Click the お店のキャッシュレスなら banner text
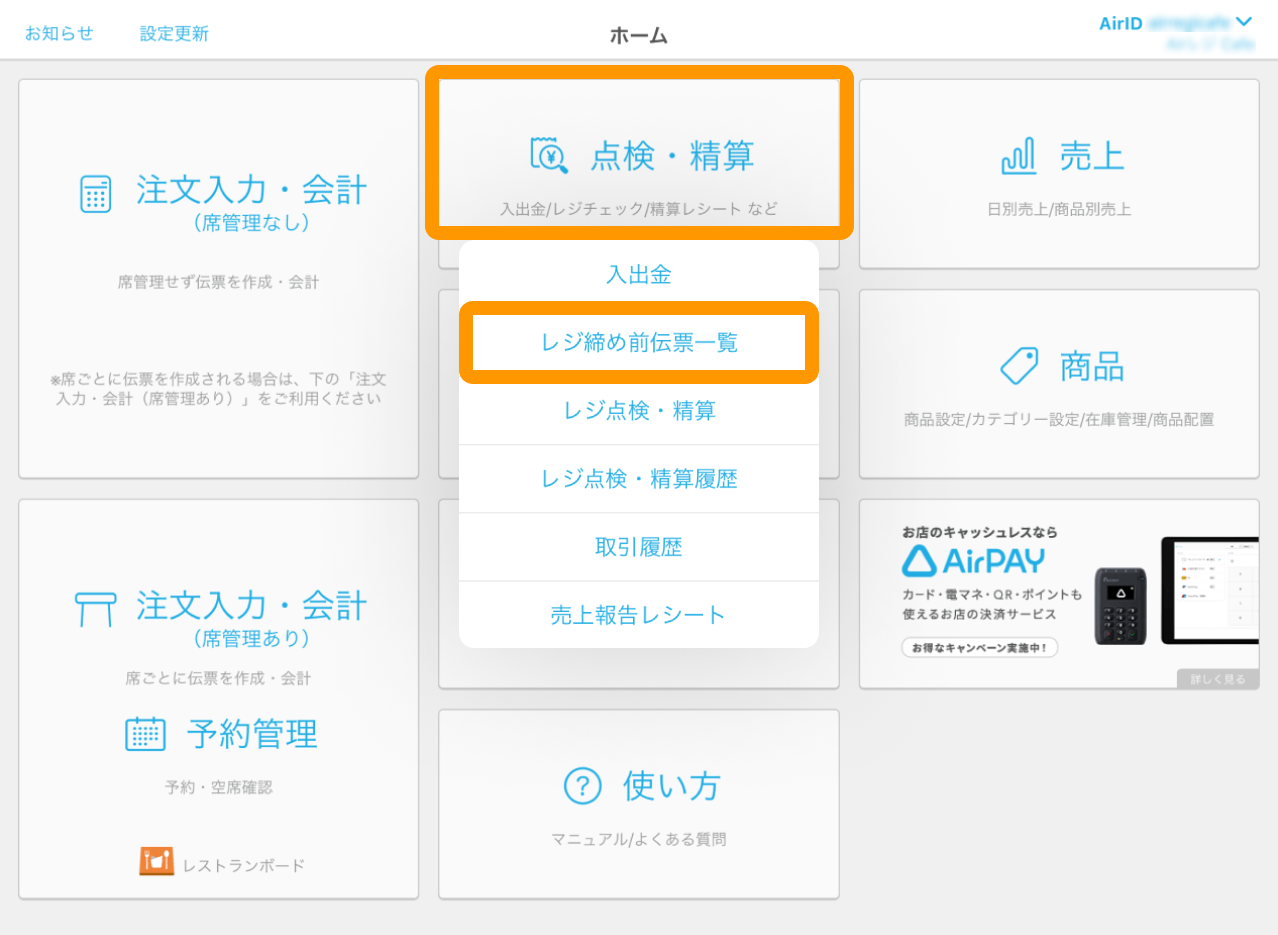Screen dimensions: 1278x935 [980, 532]
